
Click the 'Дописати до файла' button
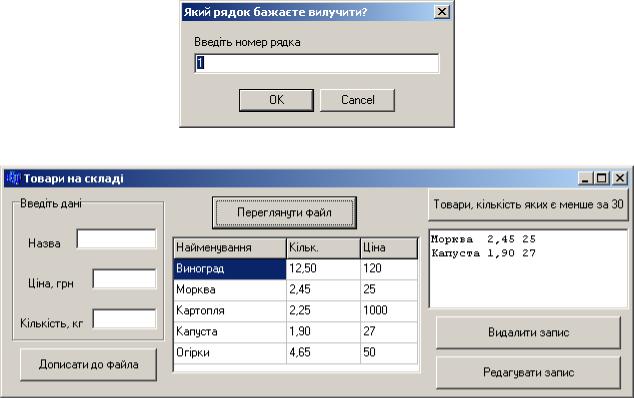89,364
